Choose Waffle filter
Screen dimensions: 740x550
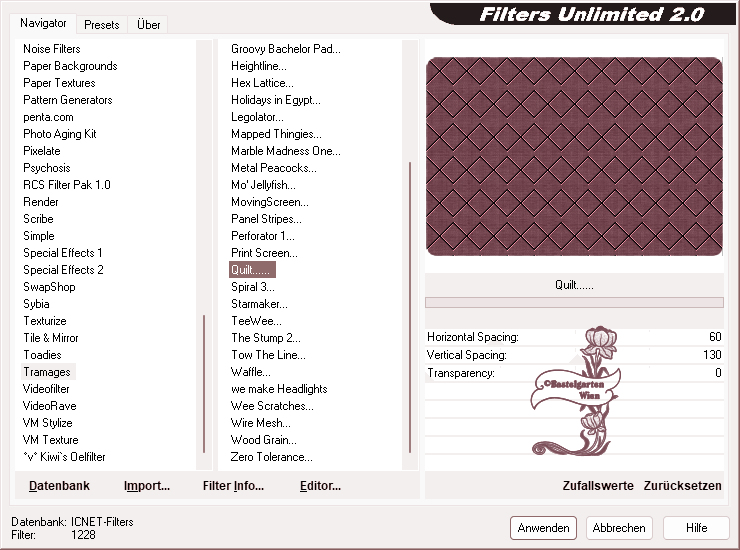(x=251, y=372)
